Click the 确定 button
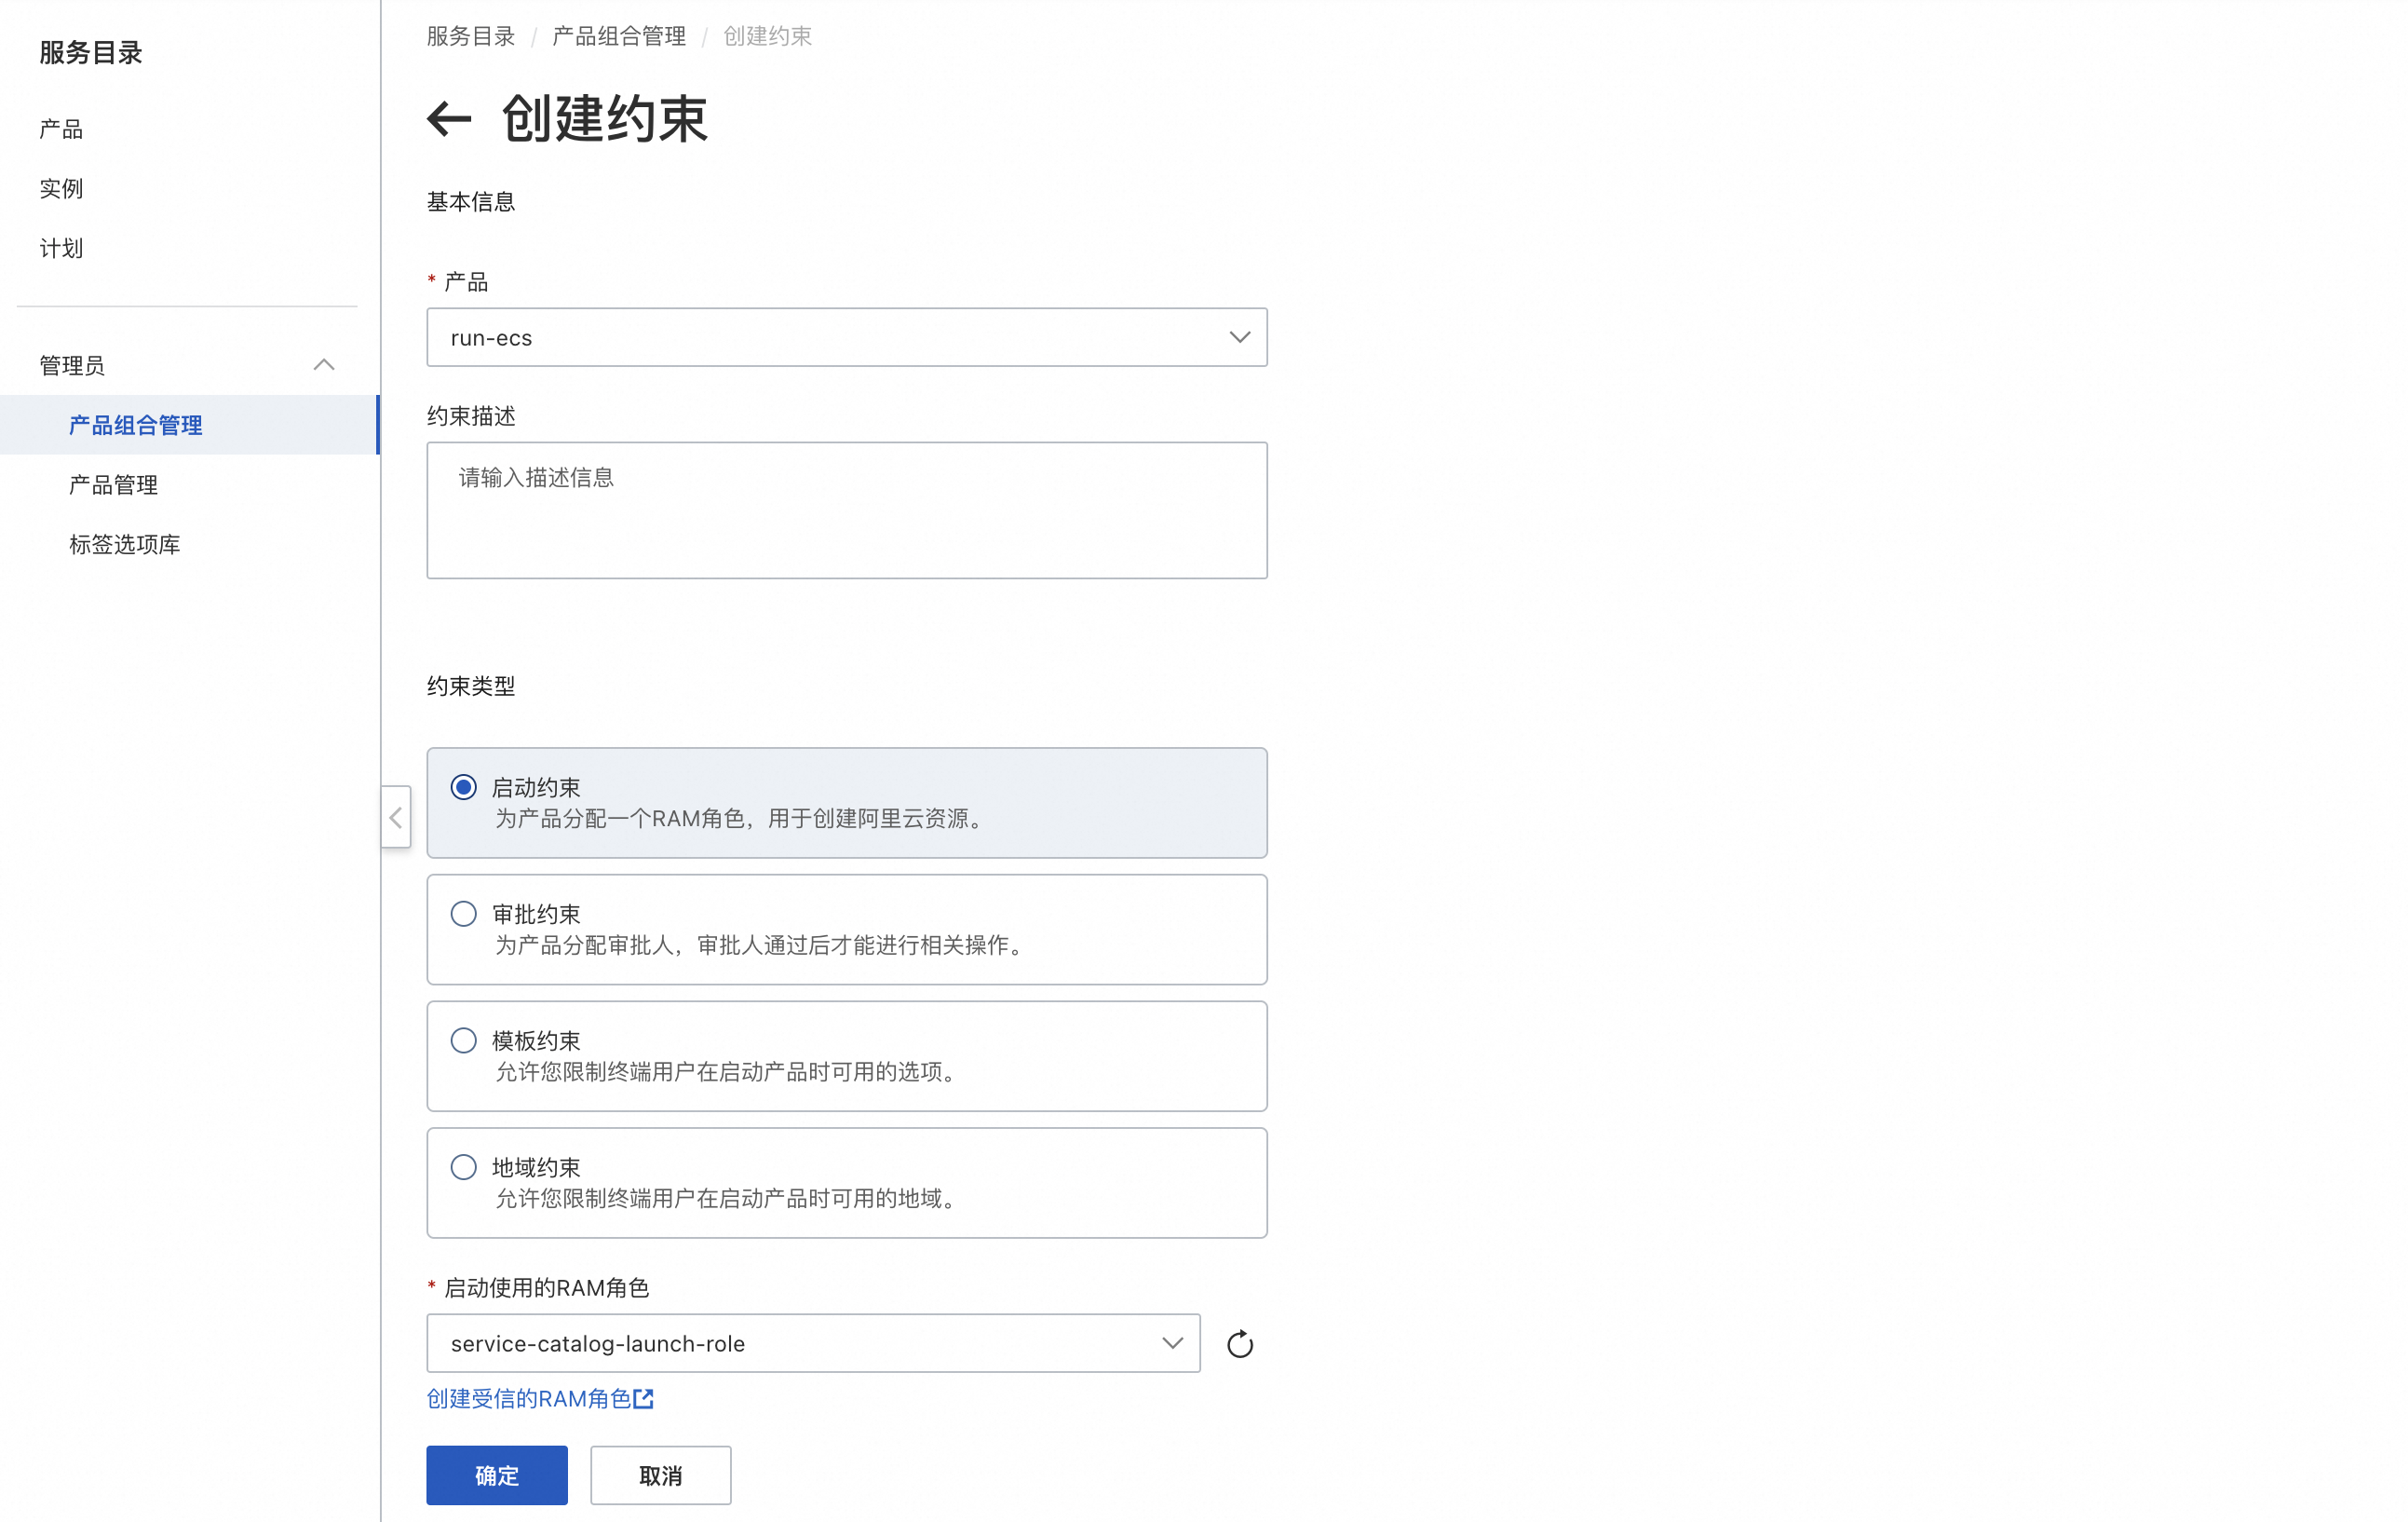The width and height of the screenshot is (2408, 1522). click(x=496, y=1475)
